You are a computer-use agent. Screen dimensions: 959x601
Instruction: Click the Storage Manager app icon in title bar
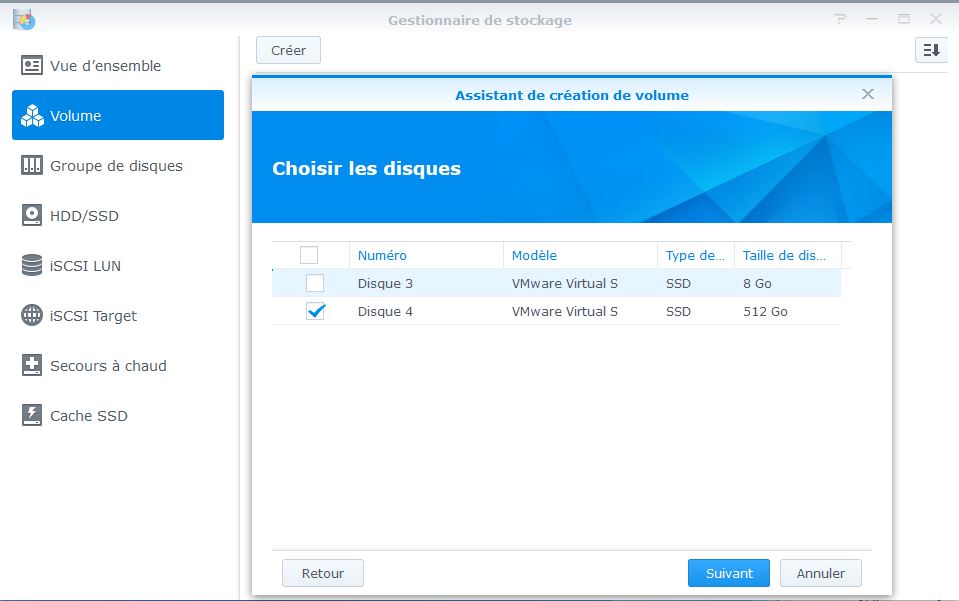click(24, 20)
